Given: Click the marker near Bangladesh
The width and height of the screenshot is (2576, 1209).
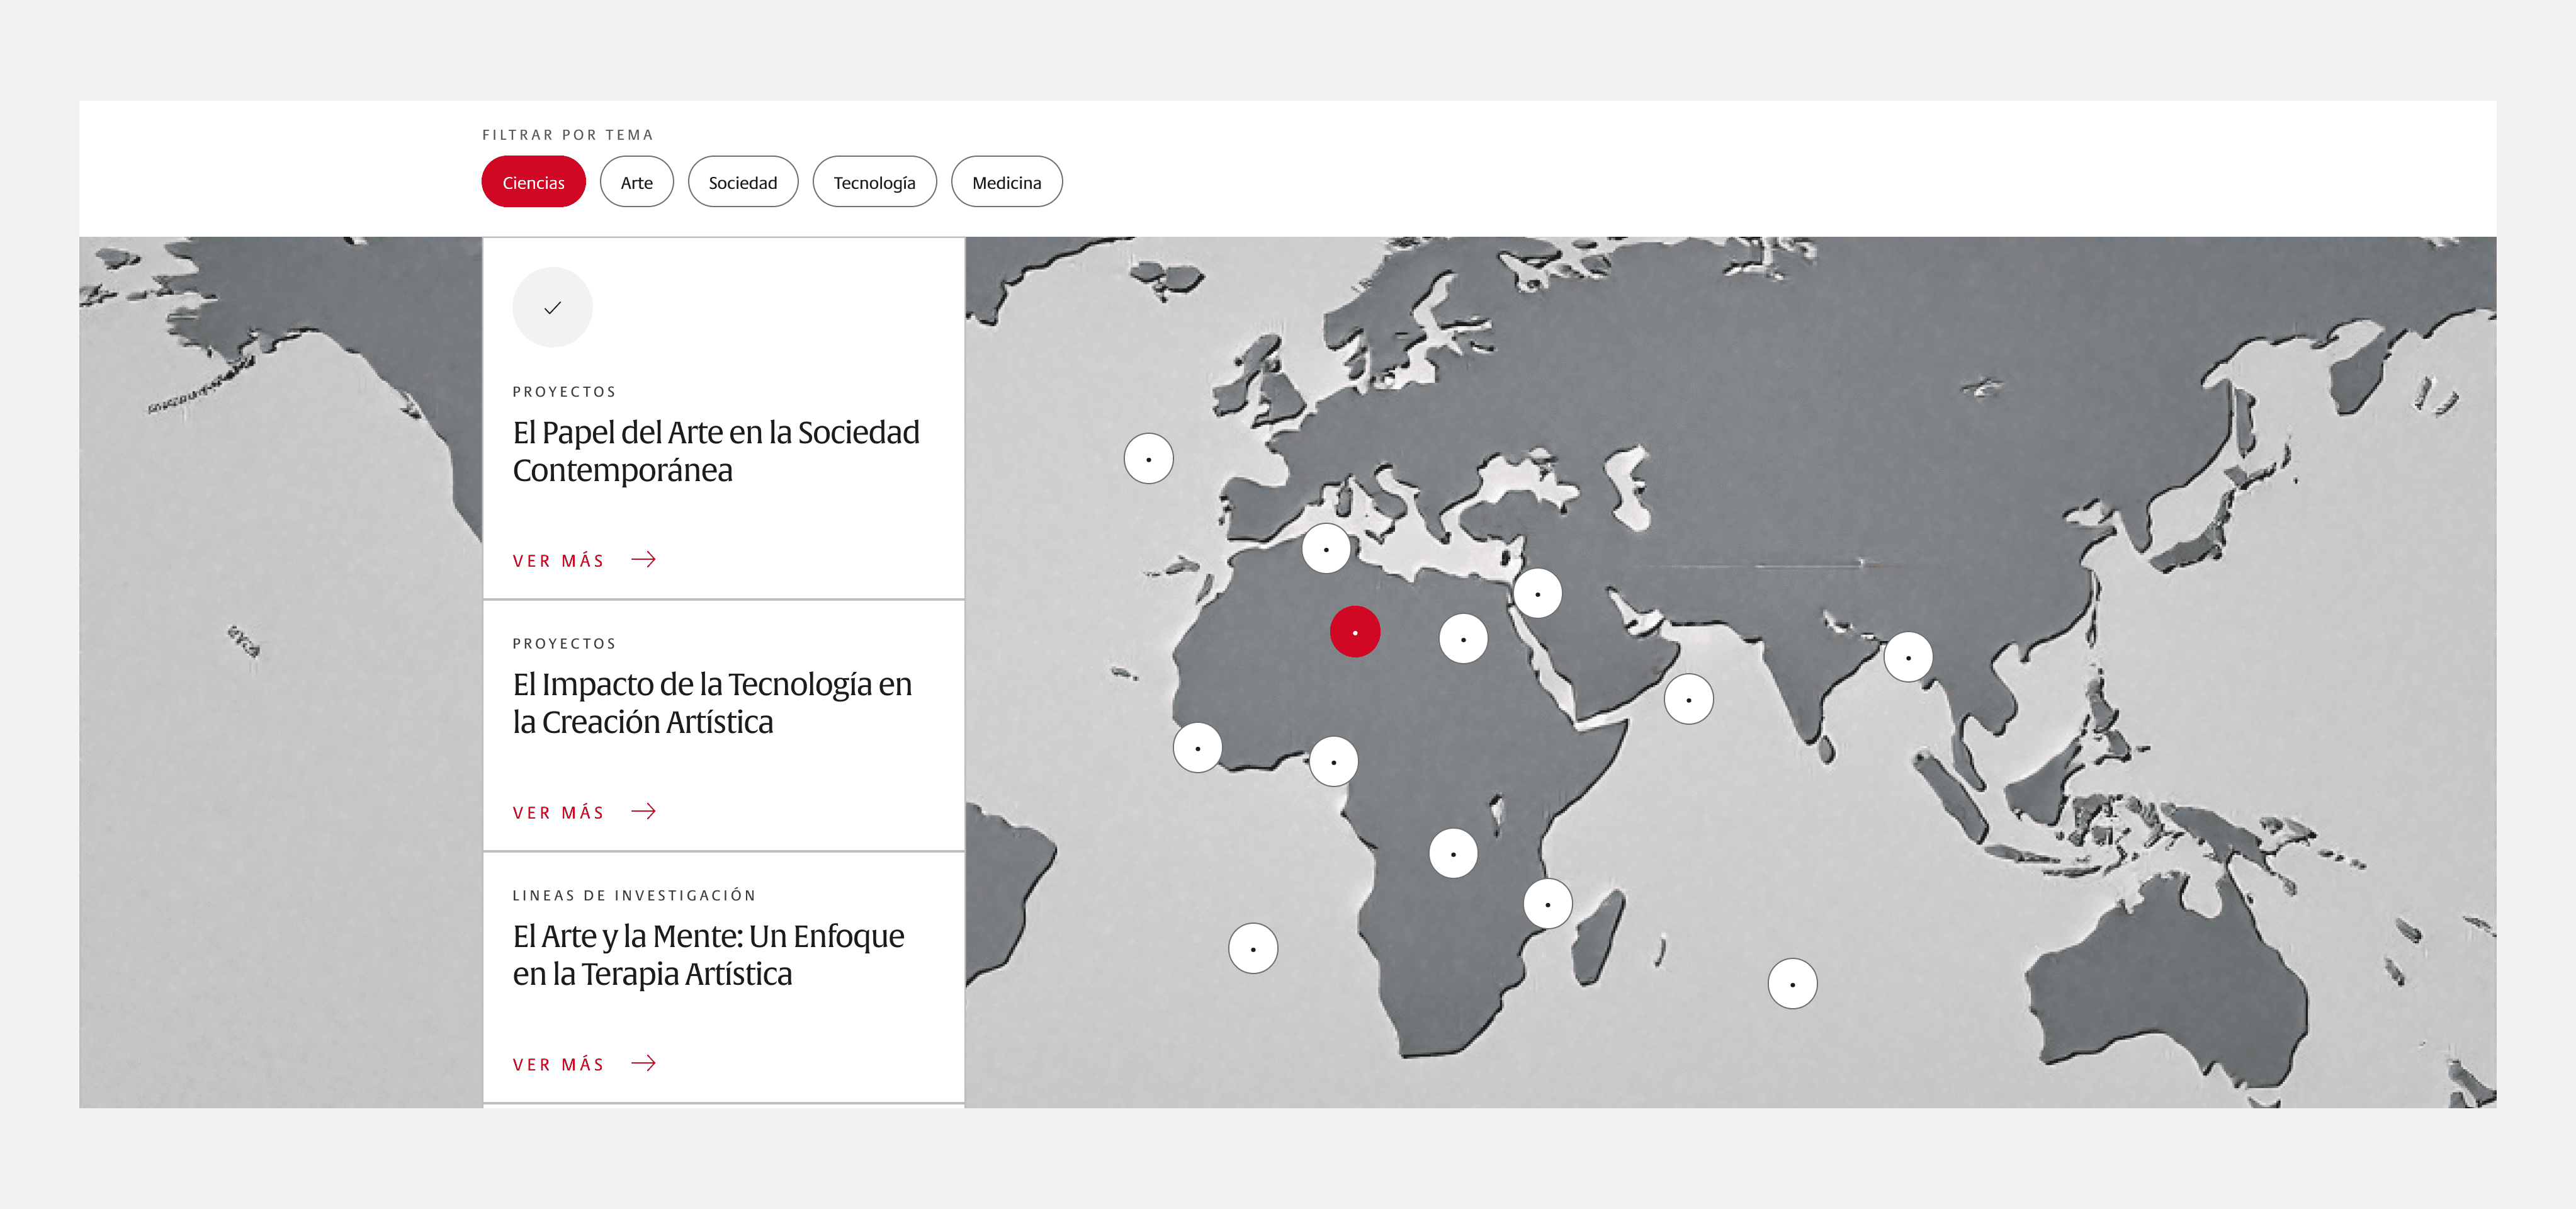Looking at the screenshot, I should coord(1908,657).
